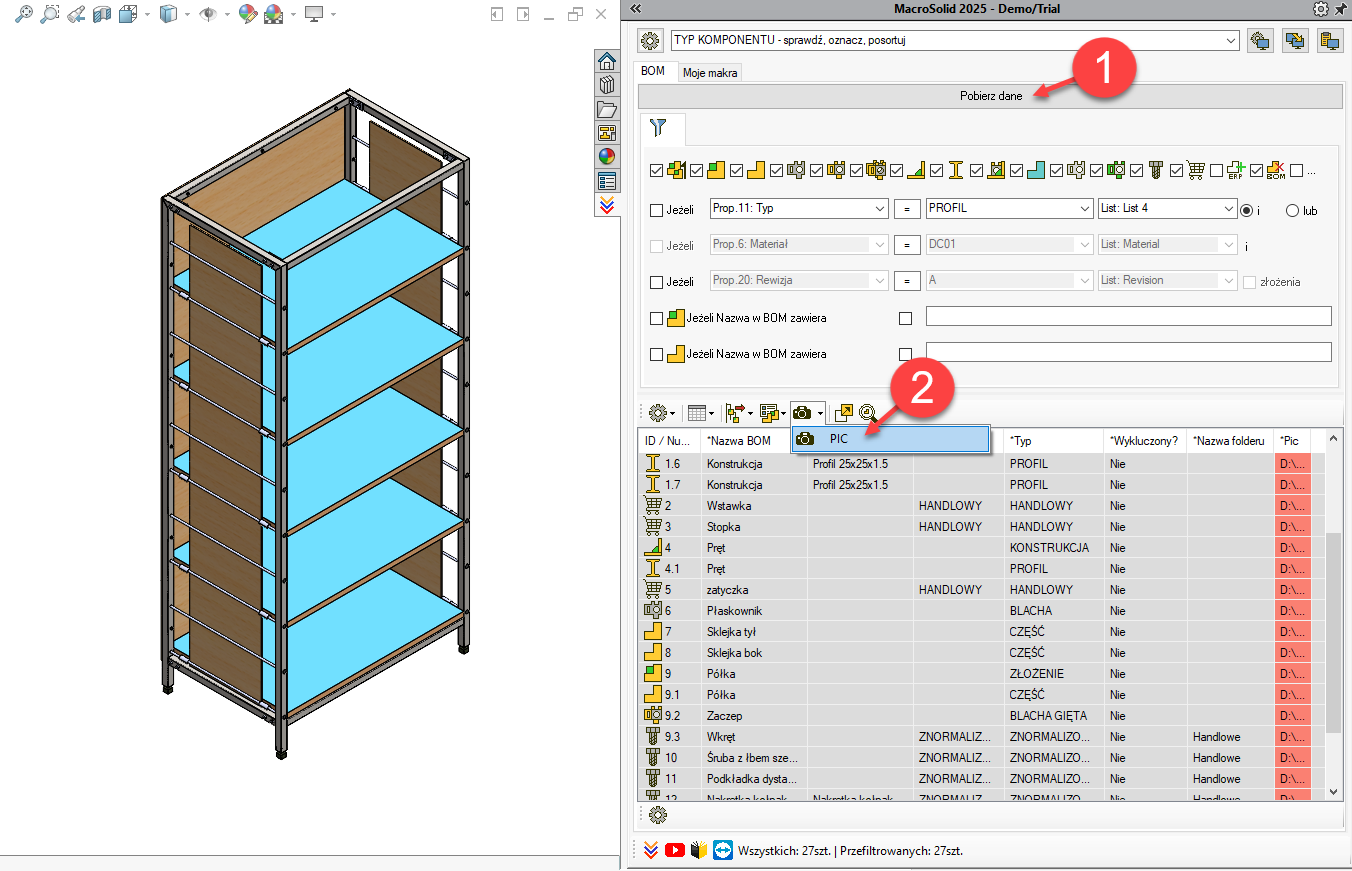Viewport: 1352px width, 871px height.
Task: Open the Appearances color ball pane tab
Action: pos(607,157)
